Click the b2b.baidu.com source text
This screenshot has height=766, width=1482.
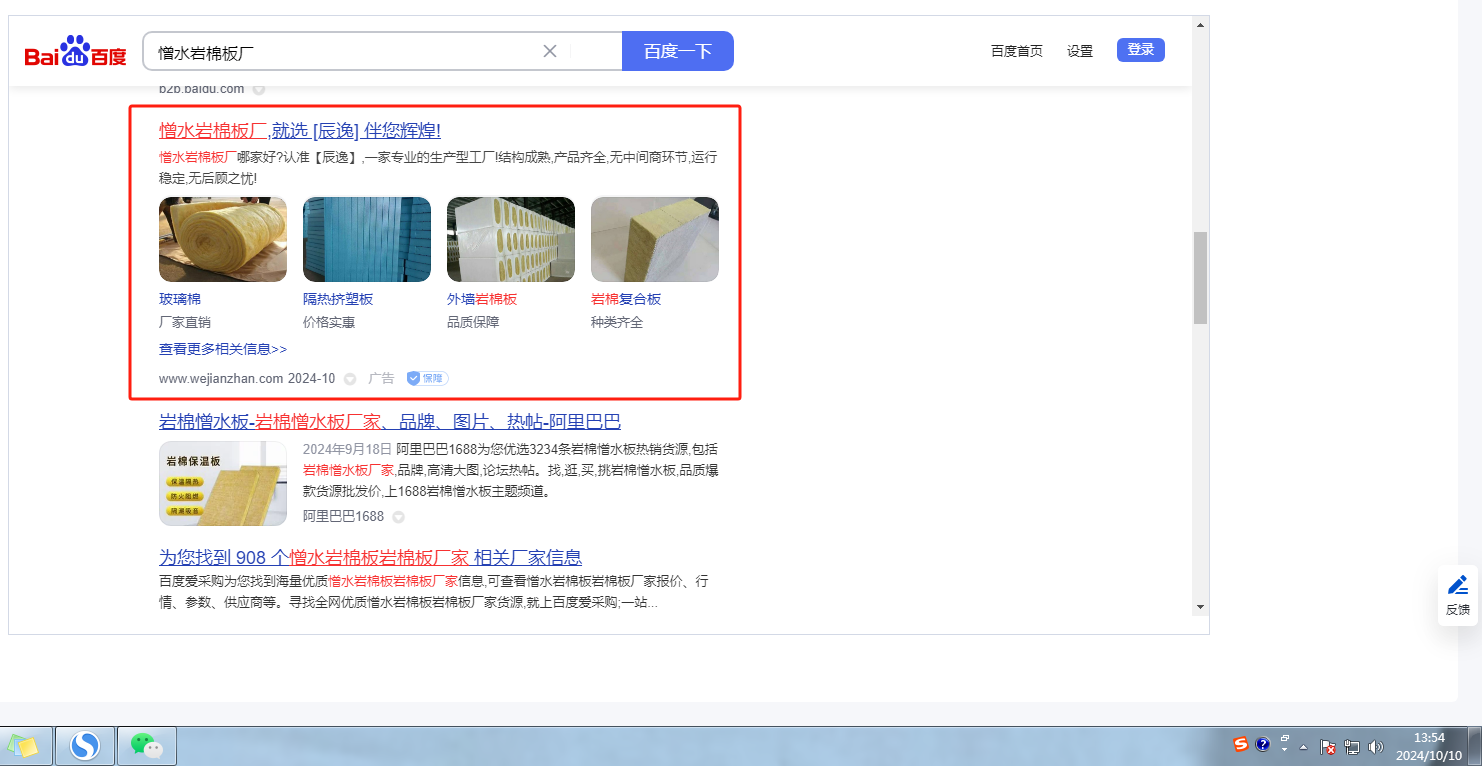click(202, 89)
